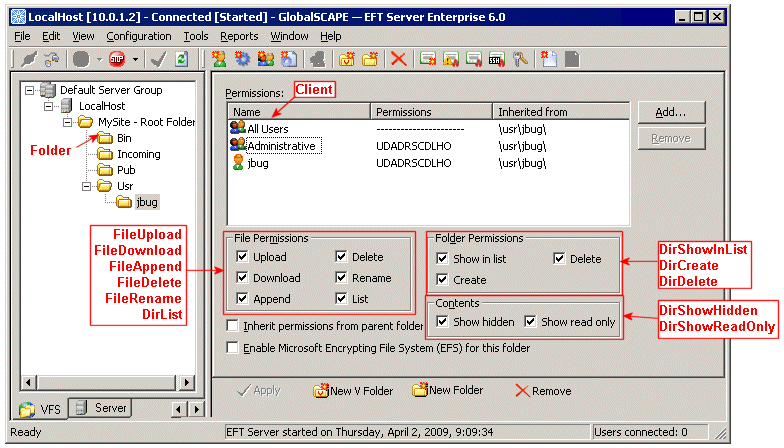Sort by the Inherited from column header

pyautogui.click(x=560, y=112)
